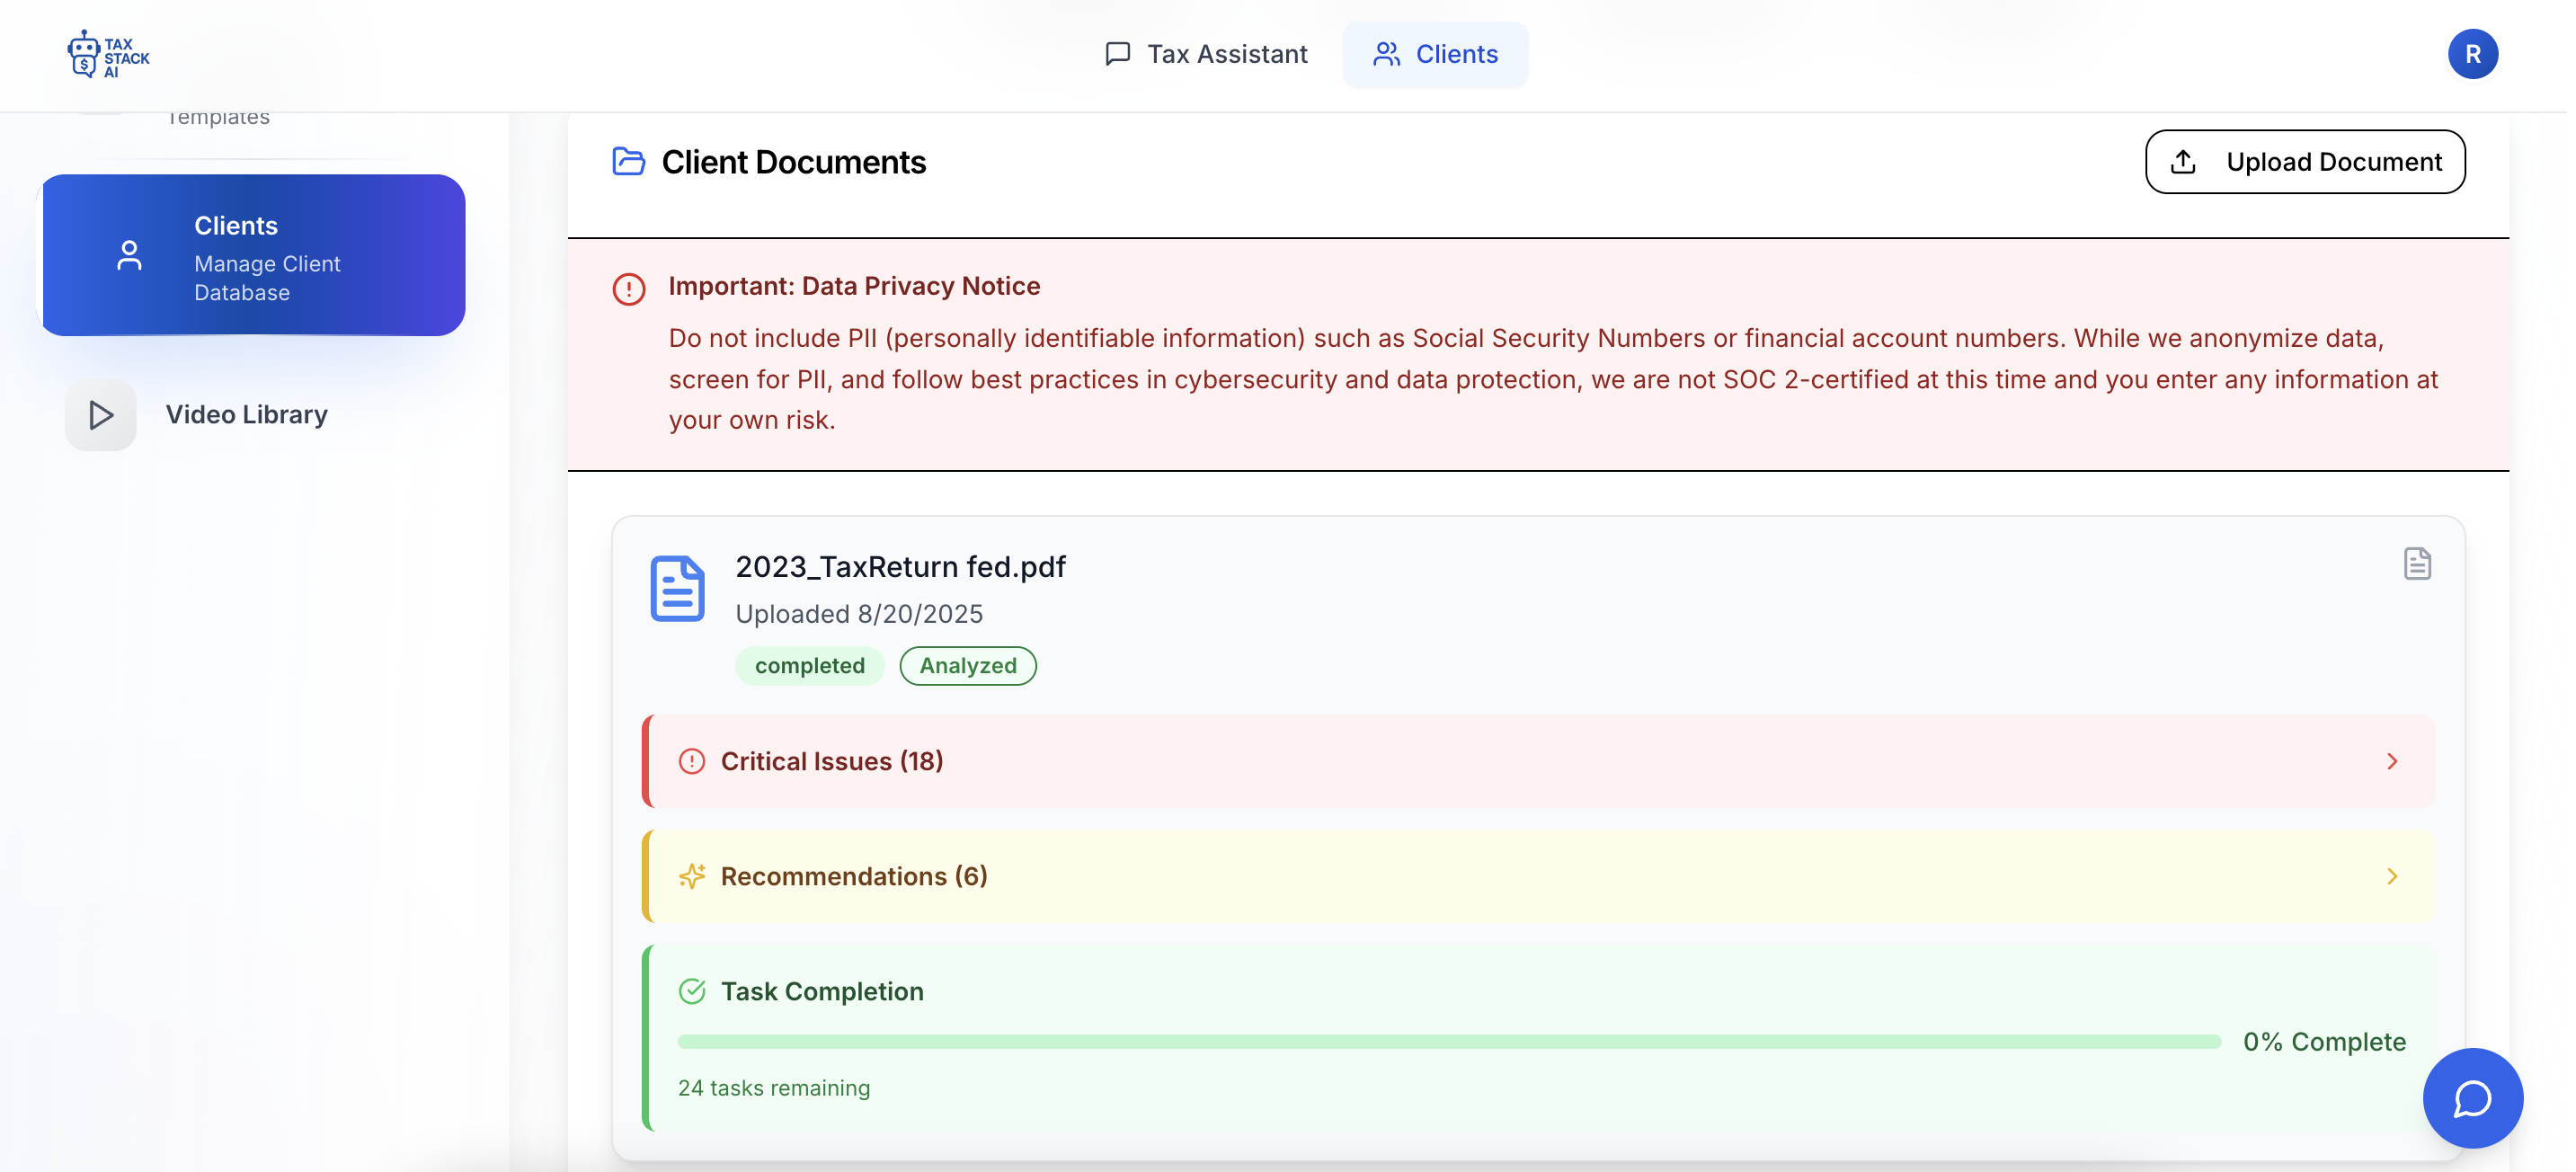Click the privacy notice alert icon
Viewport: 2576px width, 1172px height.
(628, 289)
